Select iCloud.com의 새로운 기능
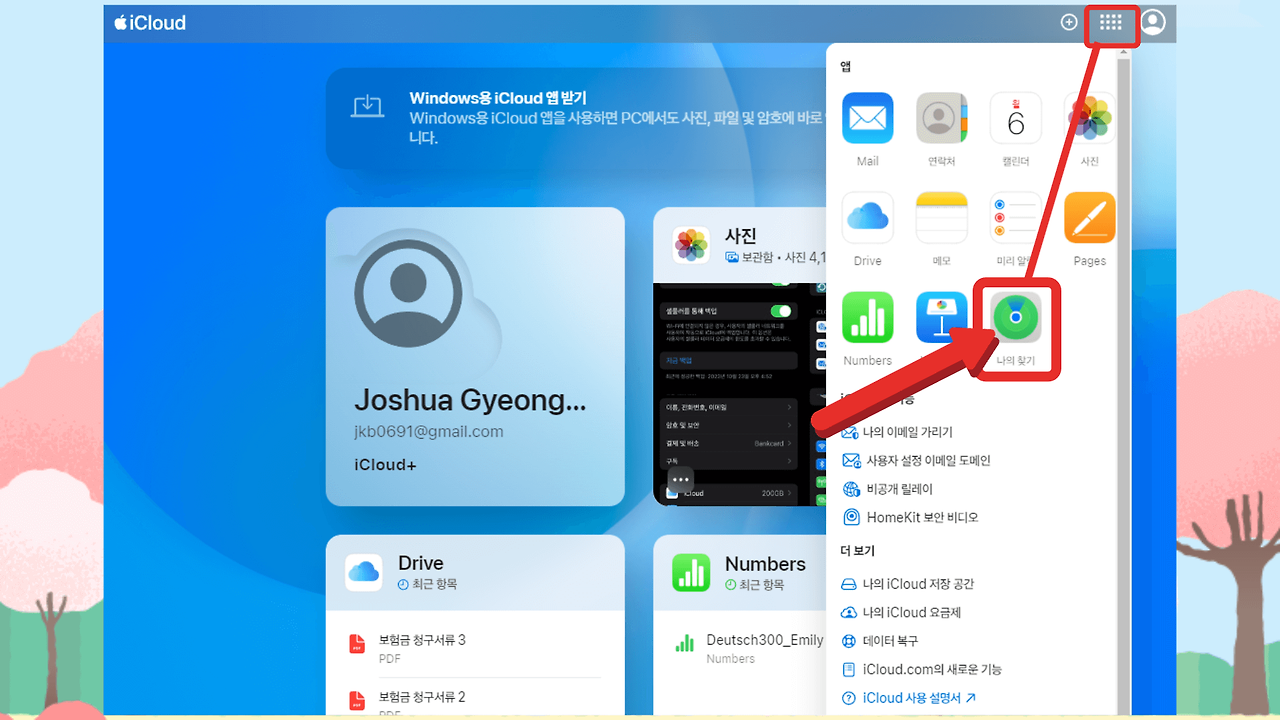Image resolution: width=1280 pixels, height=720 pixels. pos(921,669)
